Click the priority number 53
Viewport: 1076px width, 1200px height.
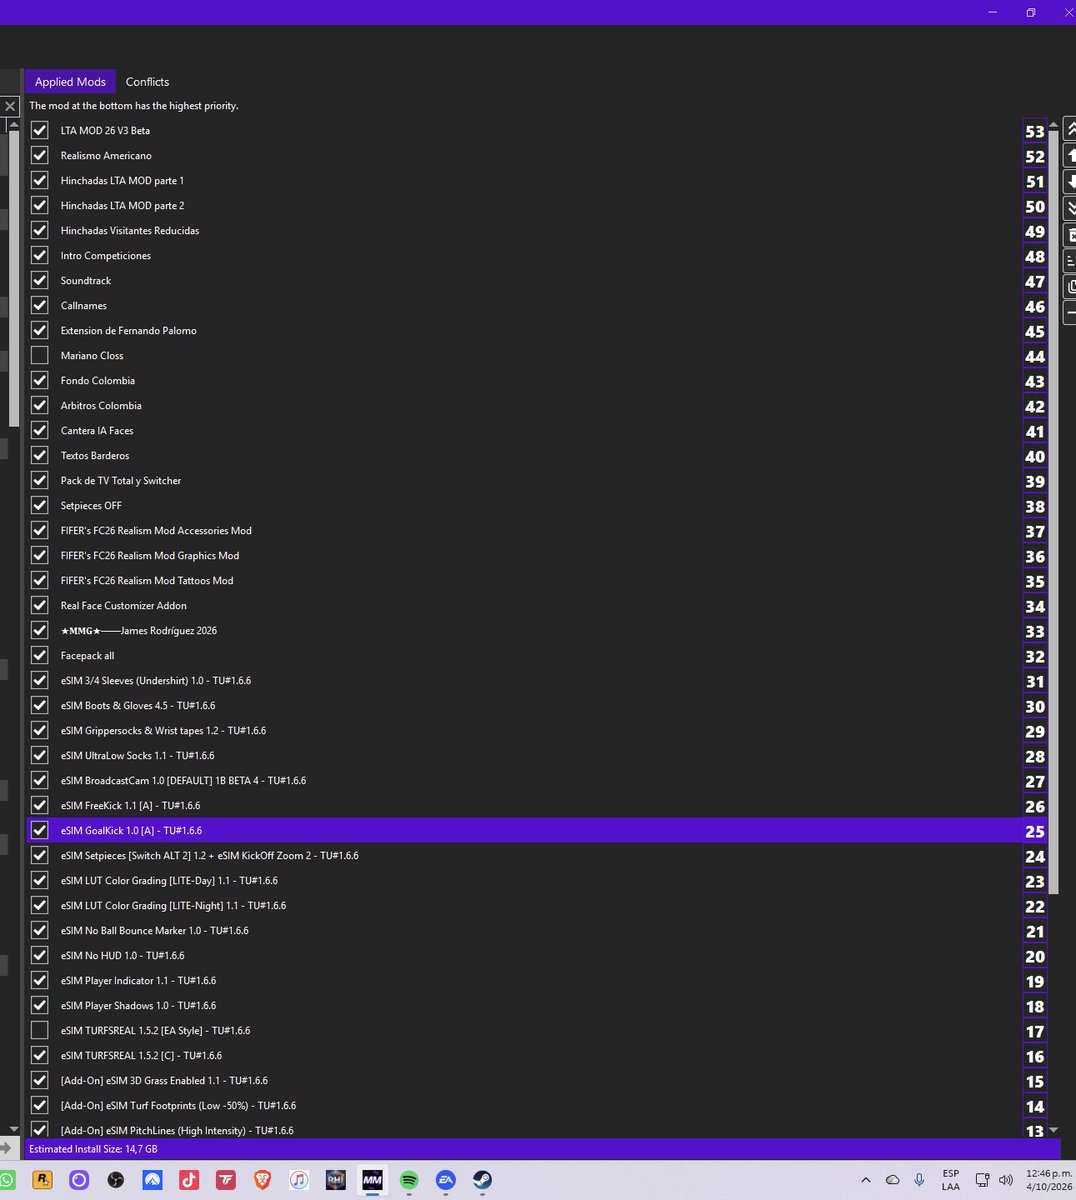pos(1034,131)
